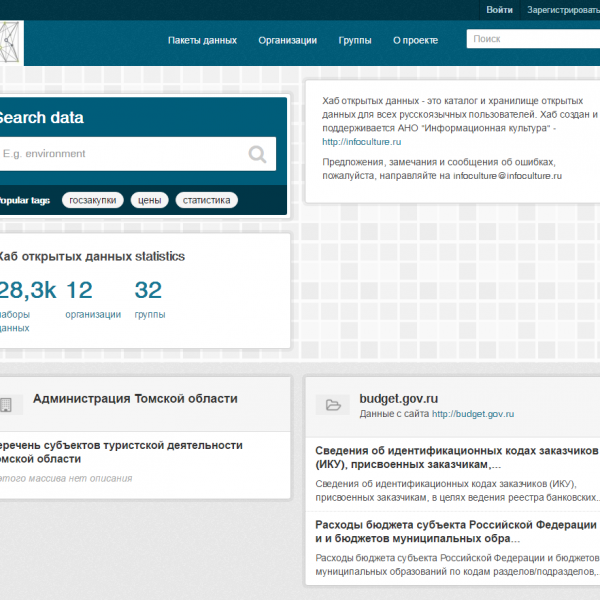Select the цены popular tag
Image resolution: width=600 pixels, height=600 pixels.
(149, 200)
